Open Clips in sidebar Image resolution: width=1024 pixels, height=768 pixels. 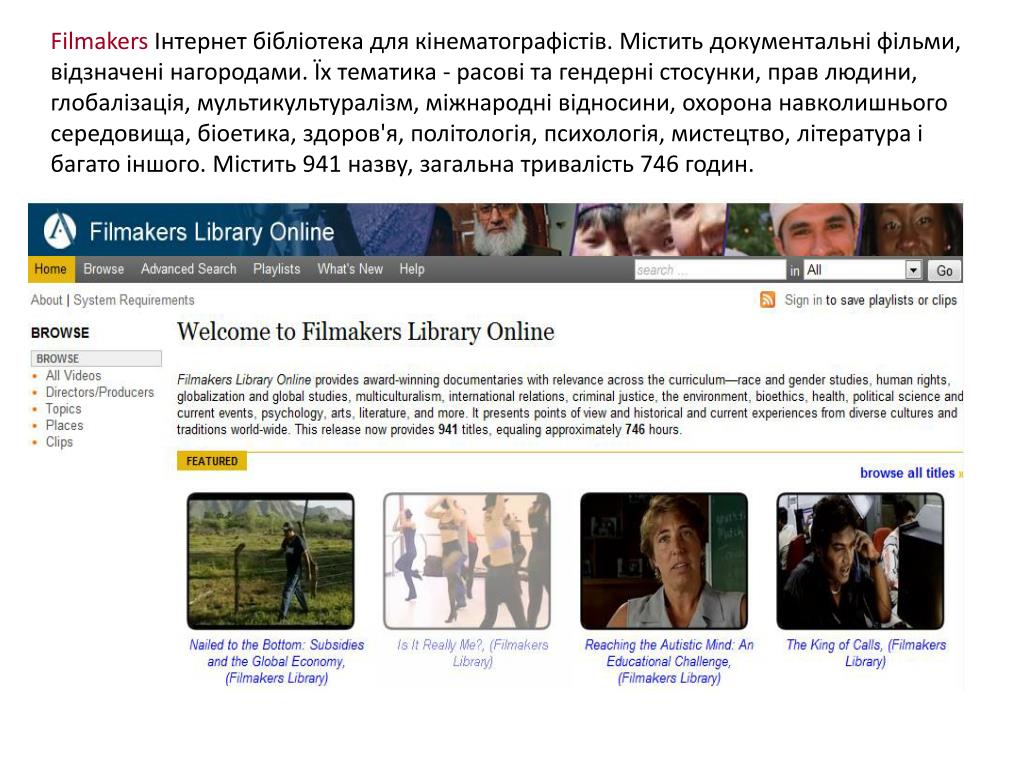(x=59, y=442)
